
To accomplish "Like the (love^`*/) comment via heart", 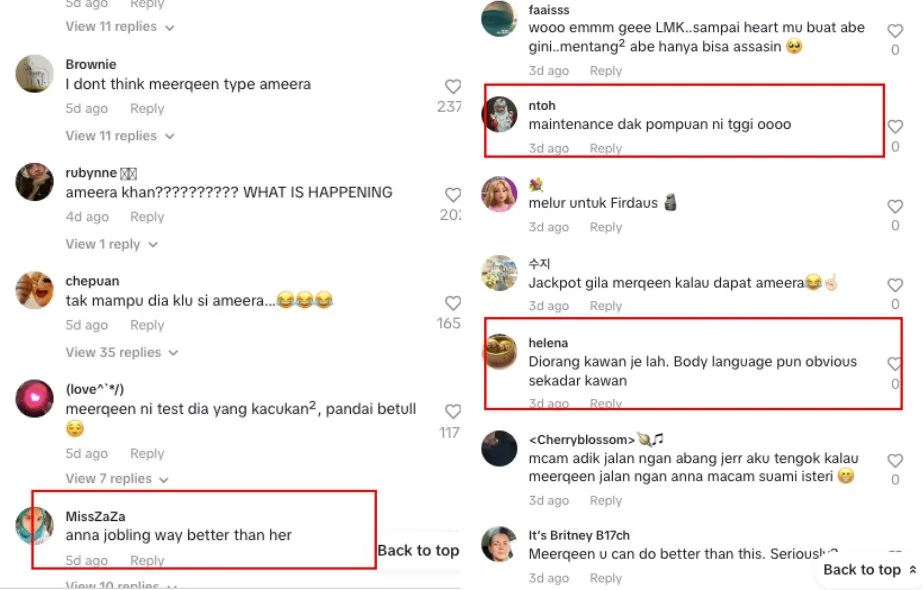I will pyautogui.click(x=453, y=412).
